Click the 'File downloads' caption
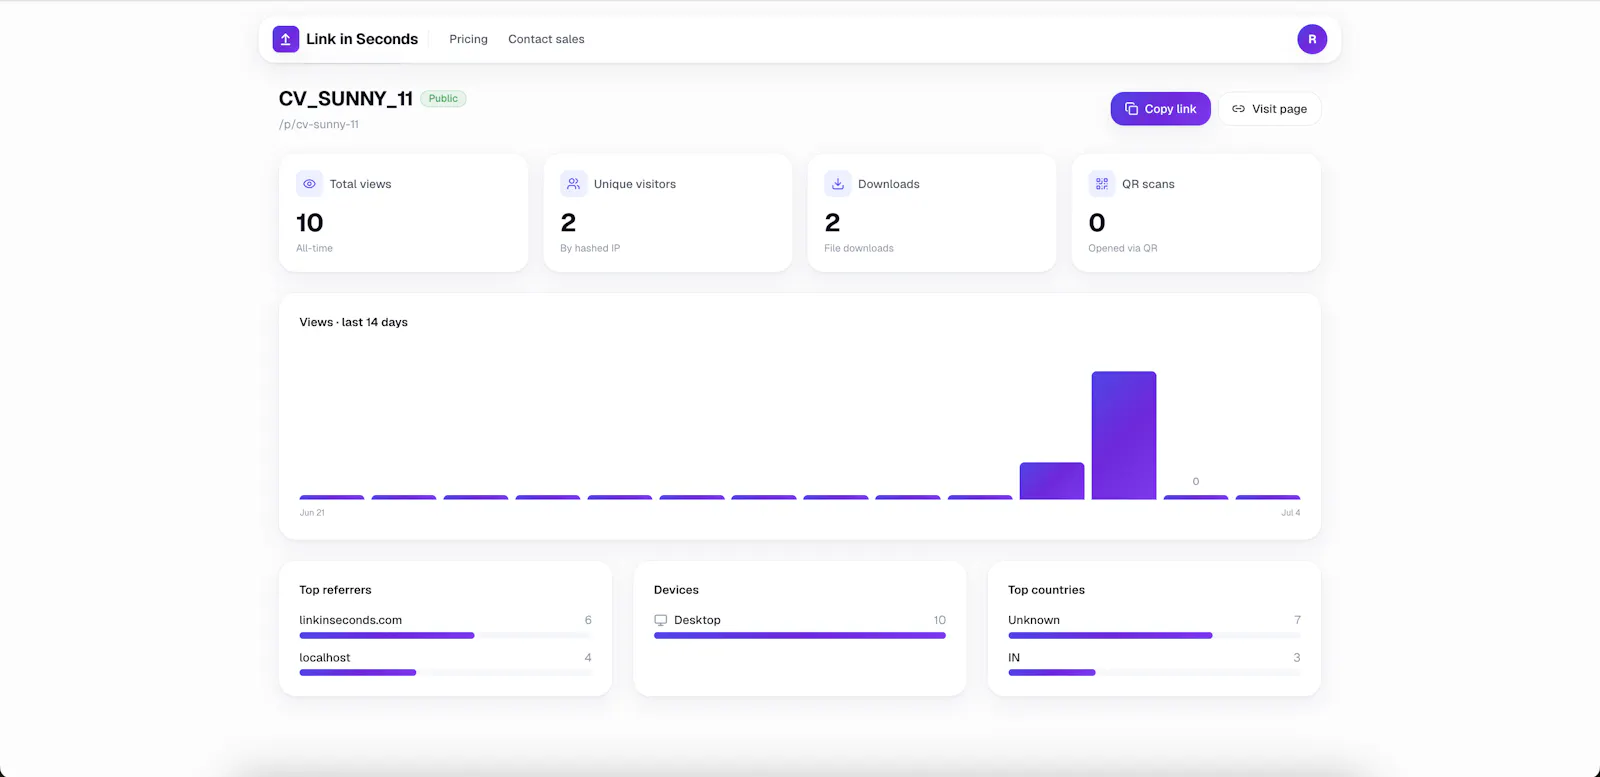Screen dimensions: 1600x777 pos(859,248)
